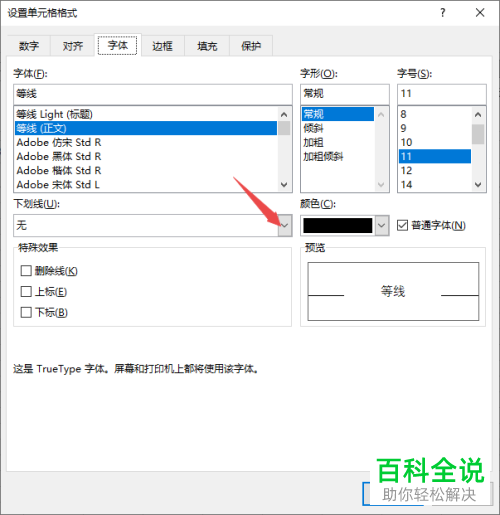Click size list up arrow
This screenshot has width=500, height=515.
coord(478,115)
